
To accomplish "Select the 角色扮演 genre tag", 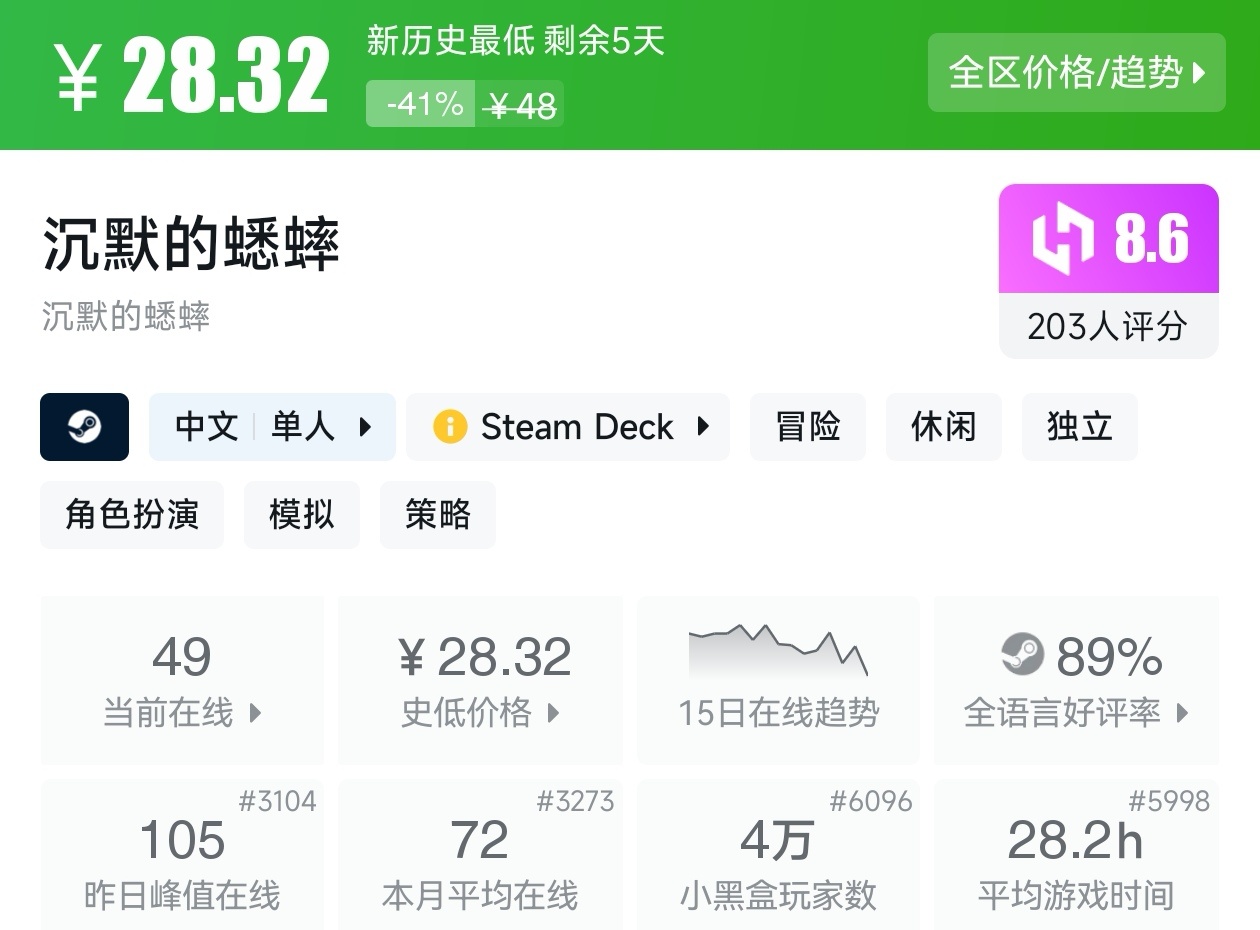I will click(132, 515).
